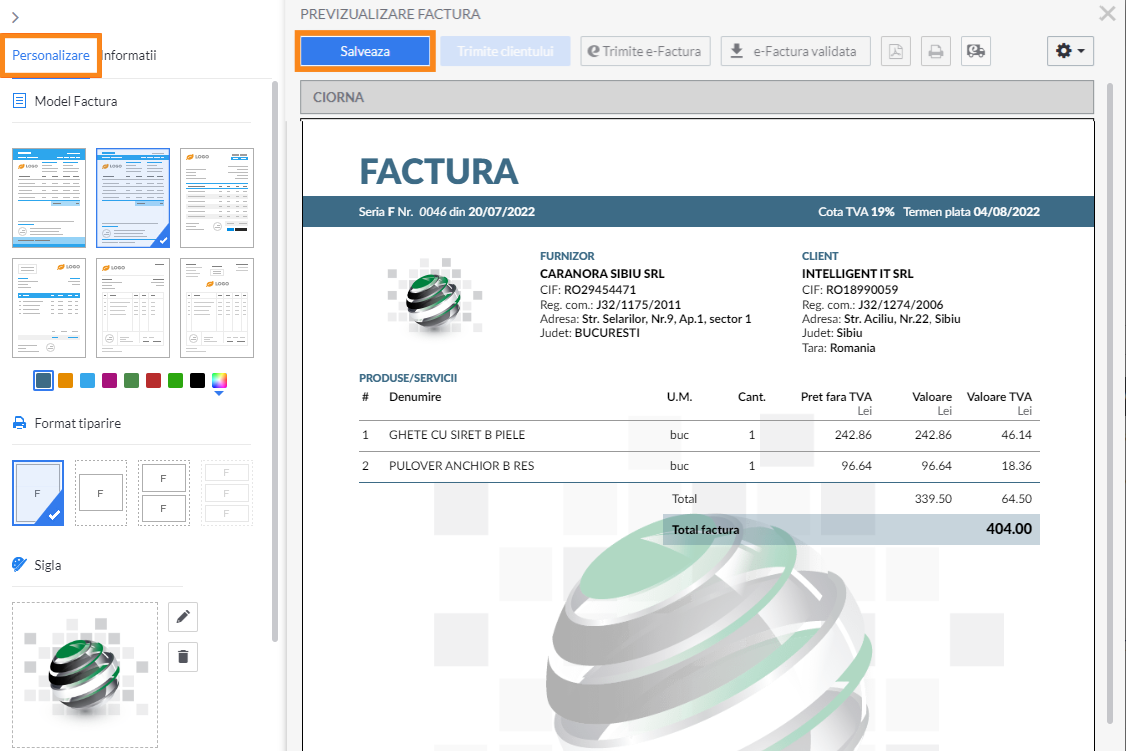Image resolution: width=1126 pixels, height=751 pixels.
Task: Click the printer icon in toolbar
Action: point(935,51)
